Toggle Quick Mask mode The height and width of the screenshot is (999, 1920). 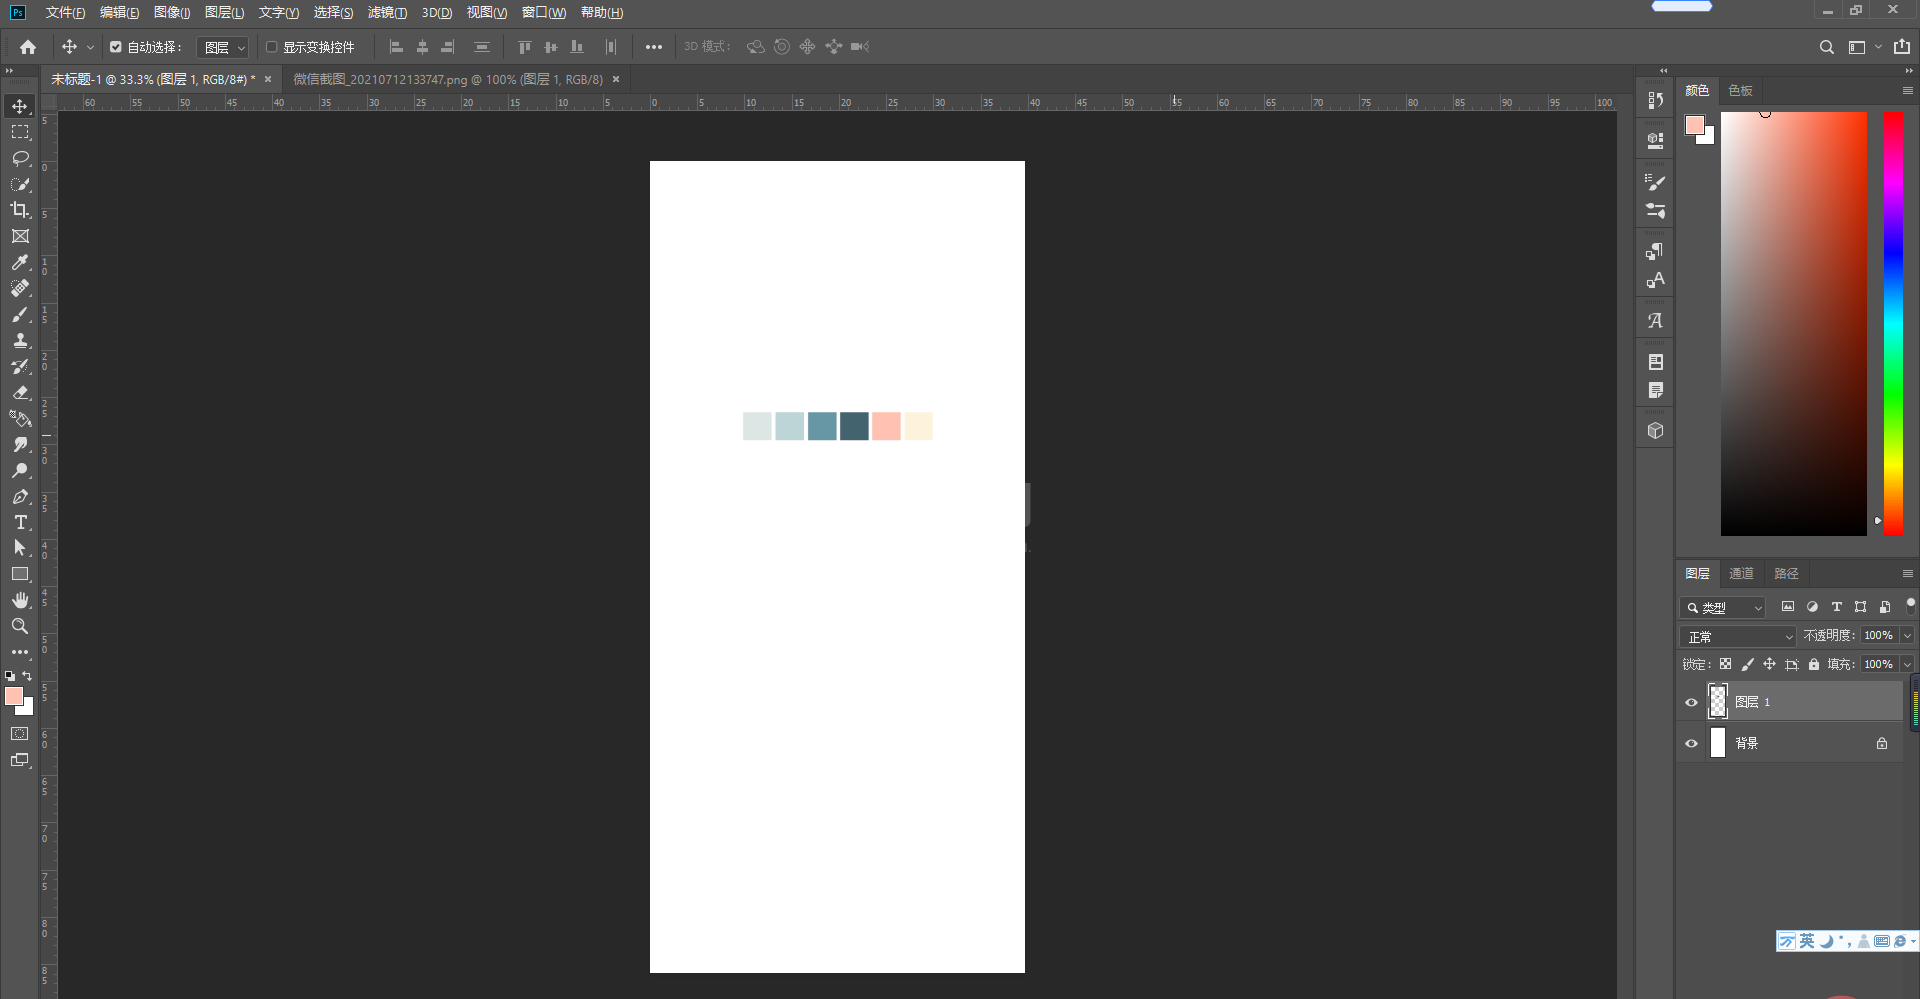pos(20,734)
